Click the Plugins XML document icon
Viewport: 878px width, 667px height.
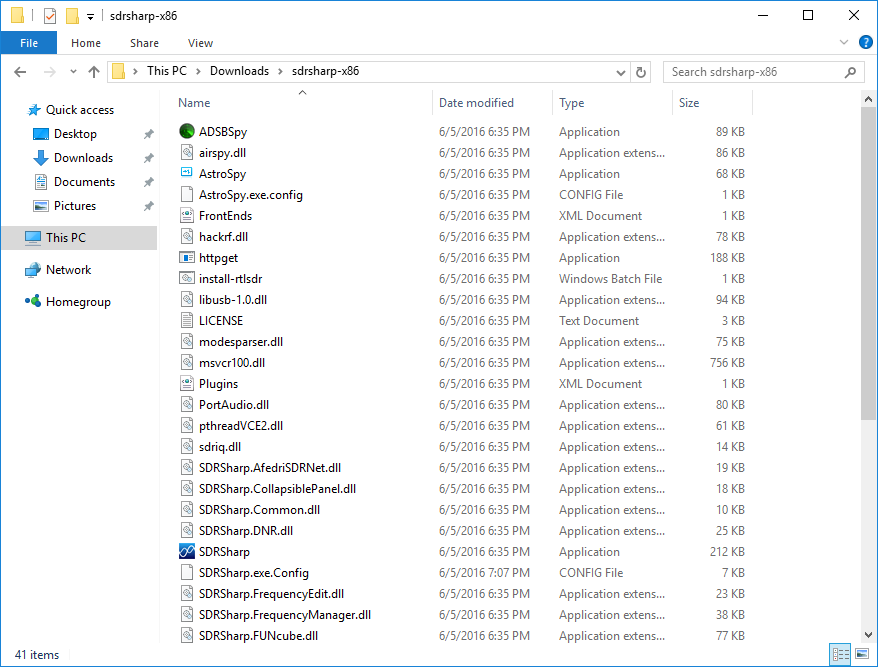(x=186, y=384)
